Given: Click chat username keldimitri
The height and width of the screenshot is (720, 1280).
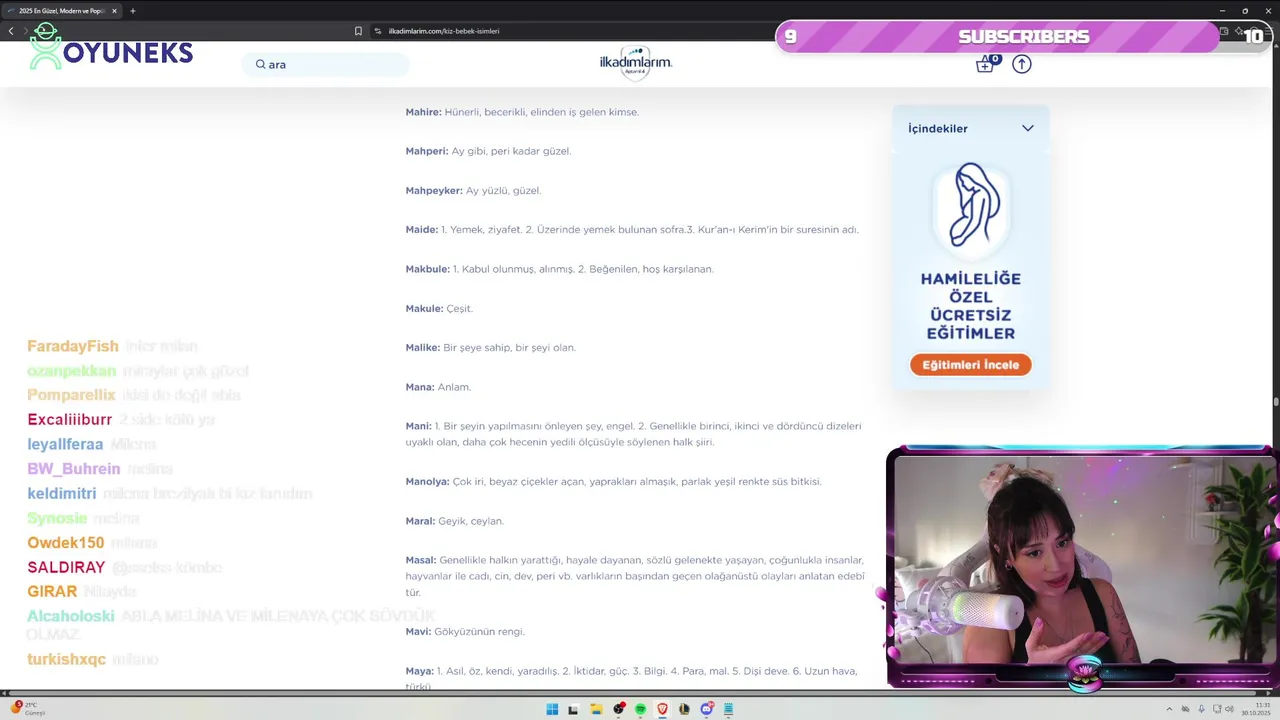Looking at the screenshot, I should (62, 494).
